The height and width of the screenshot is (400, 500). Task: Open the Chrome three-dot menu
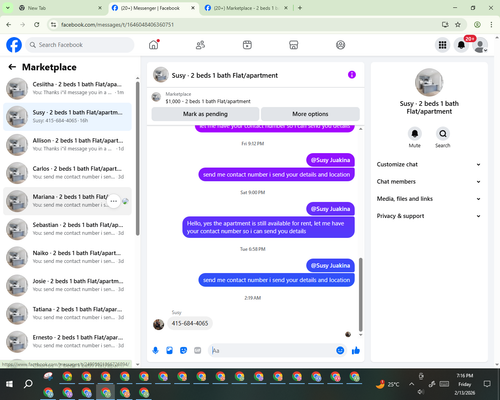491,25
